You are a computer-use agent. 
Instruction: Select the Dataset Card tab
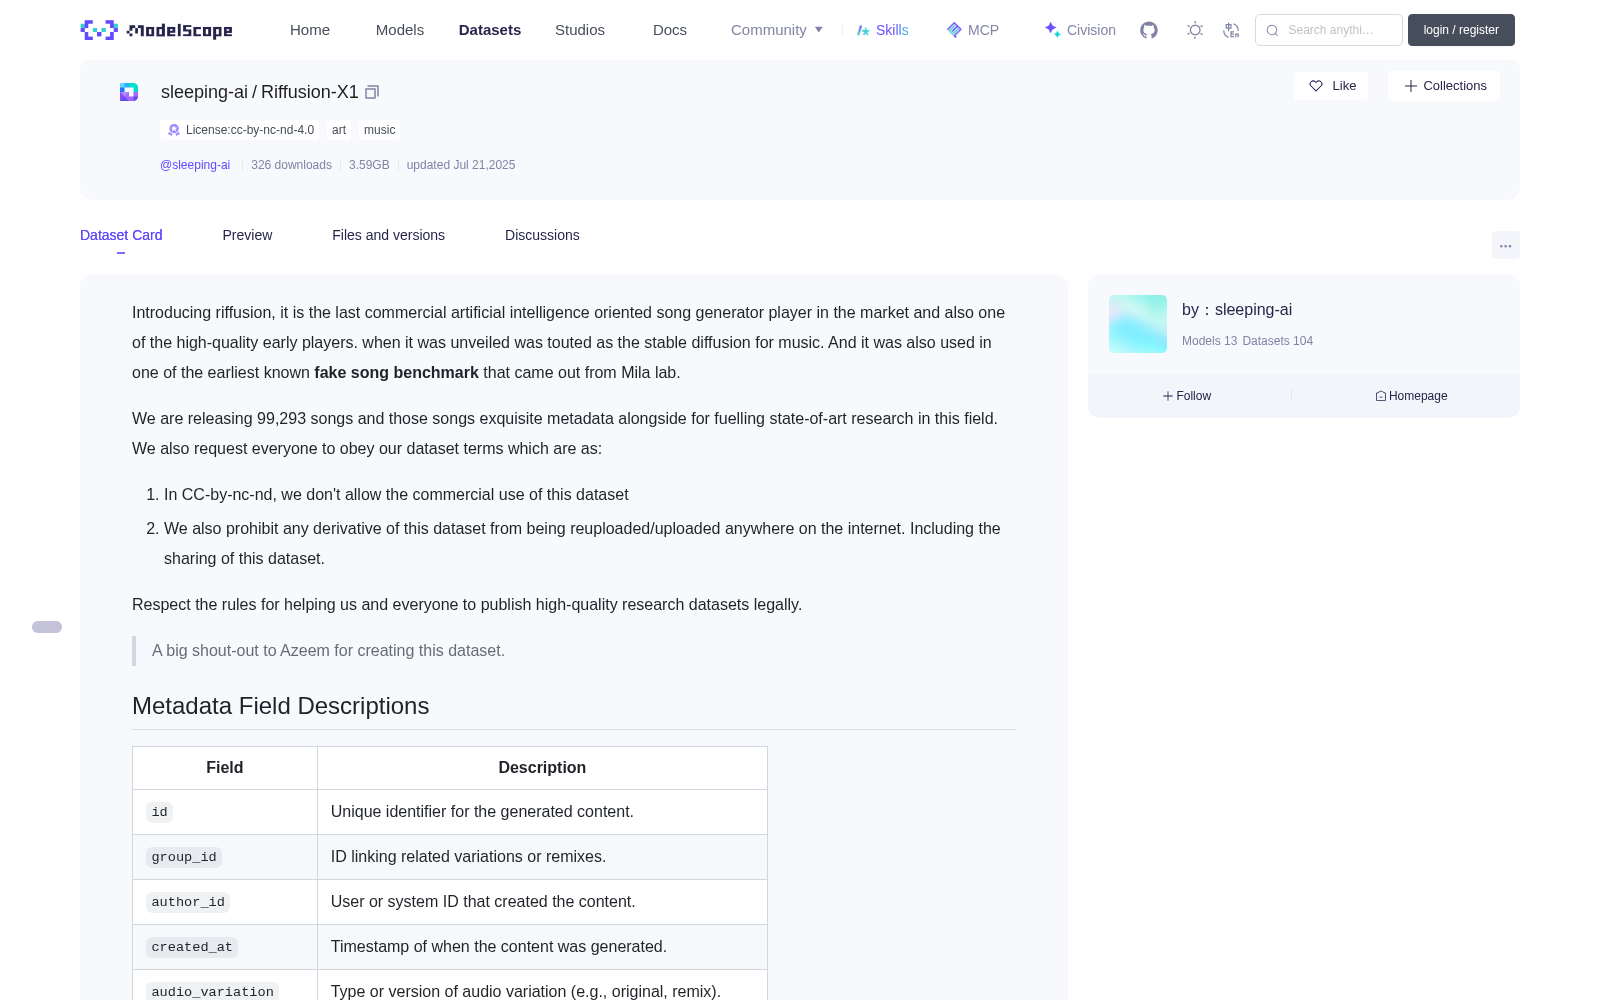121,235
